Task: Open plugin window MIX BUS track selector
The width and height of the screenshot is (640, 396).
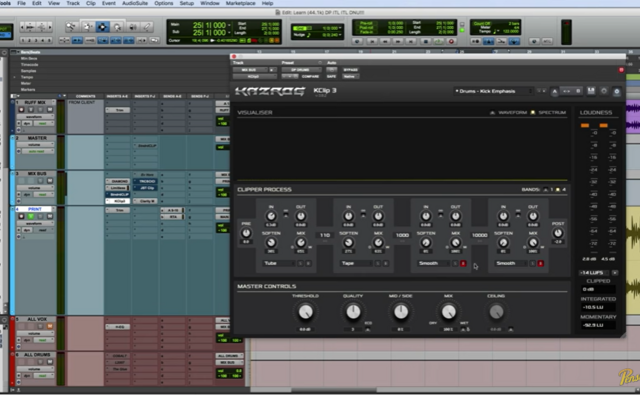Action: (x=250, y=70)
